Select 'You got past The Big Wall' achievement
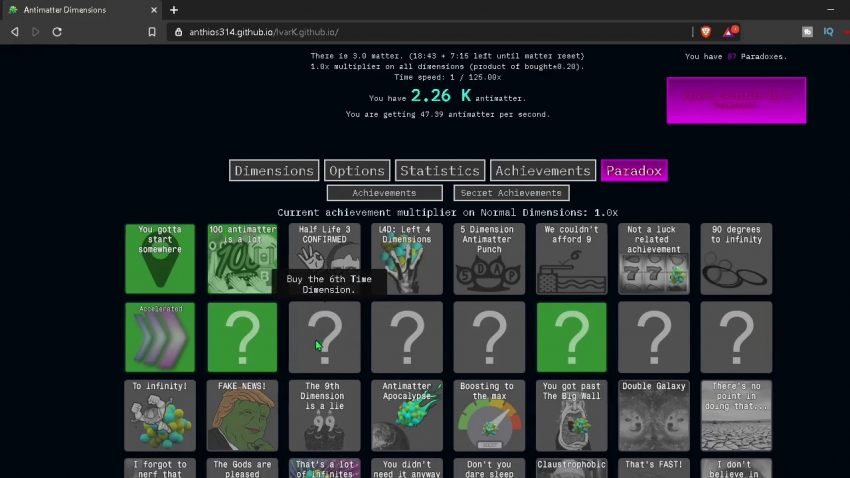Screen dimensions: 850x478 tap(571, 416)
